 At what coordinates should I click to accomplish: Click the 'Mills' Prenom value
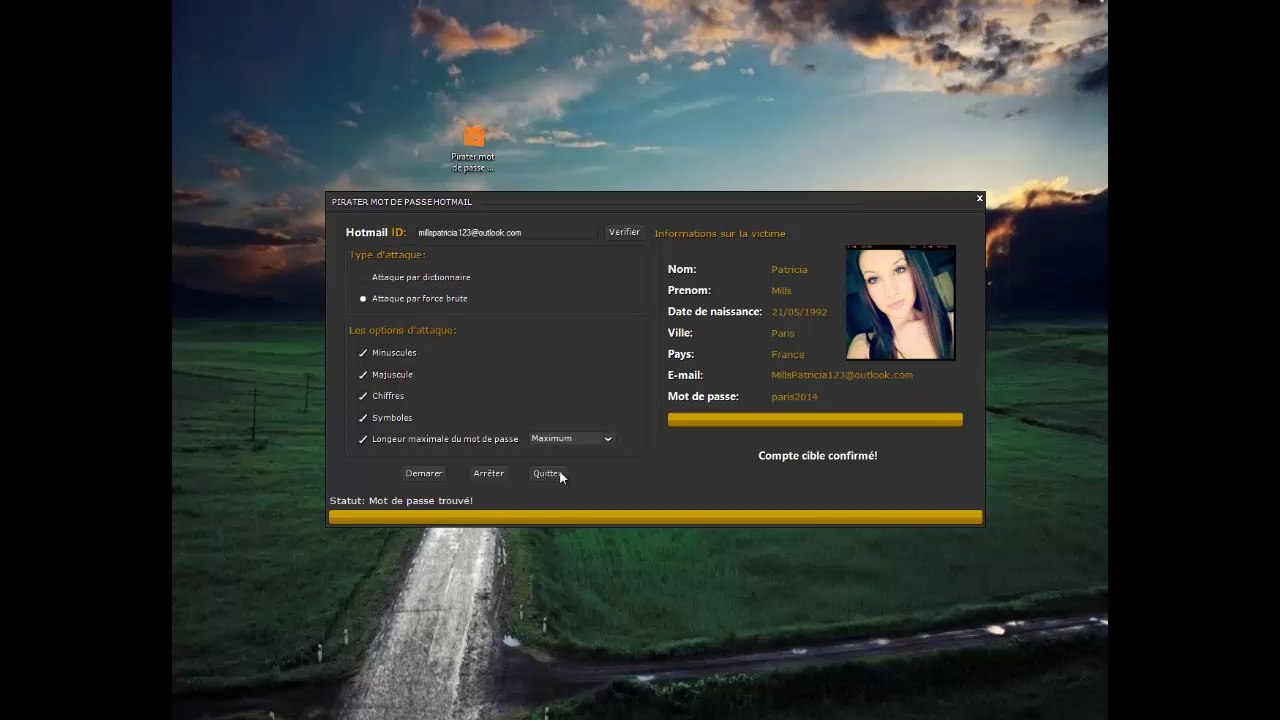coord(782,291)
